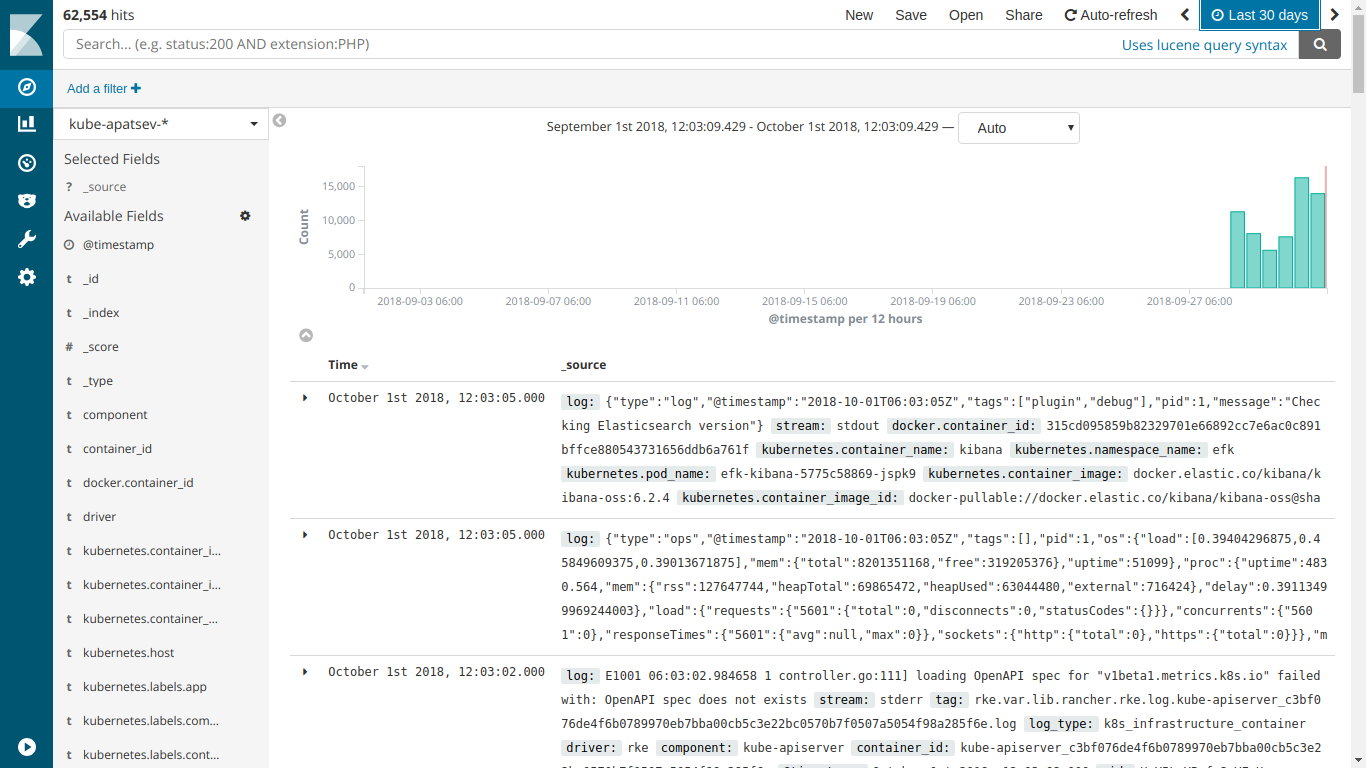Click Save in the top menu

(x=911, y=15)
